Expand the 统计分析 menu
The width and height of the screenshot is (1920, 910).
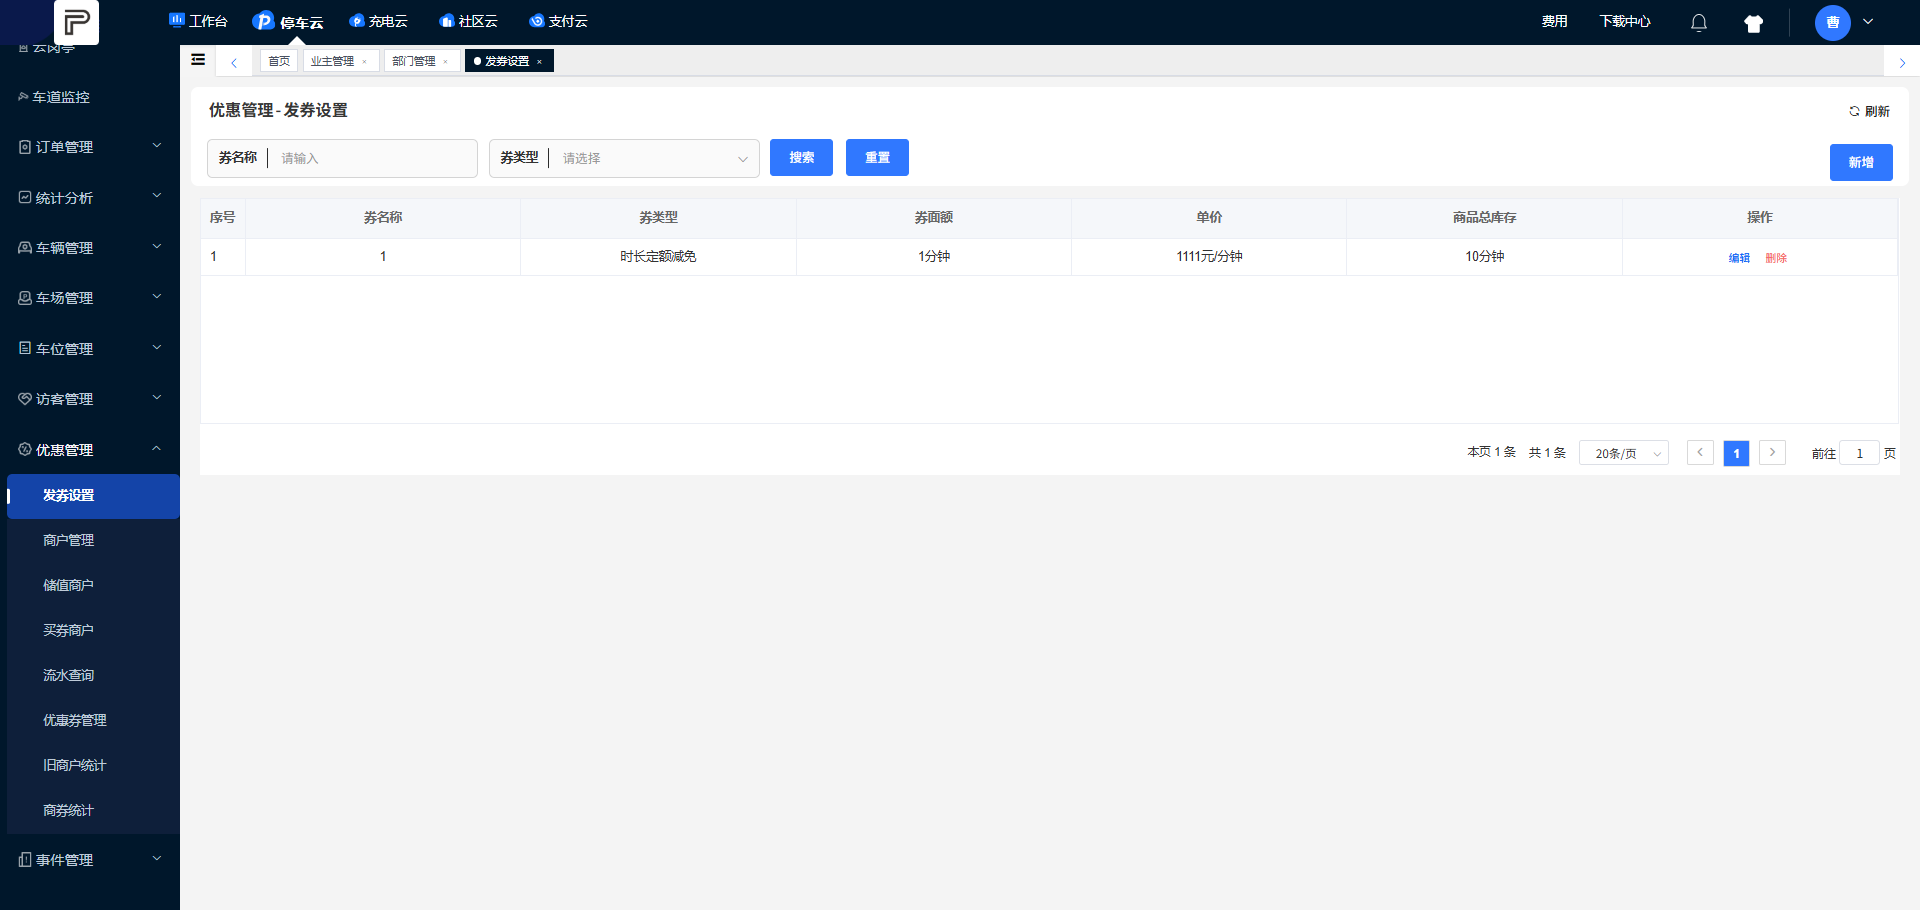[90, 198]
